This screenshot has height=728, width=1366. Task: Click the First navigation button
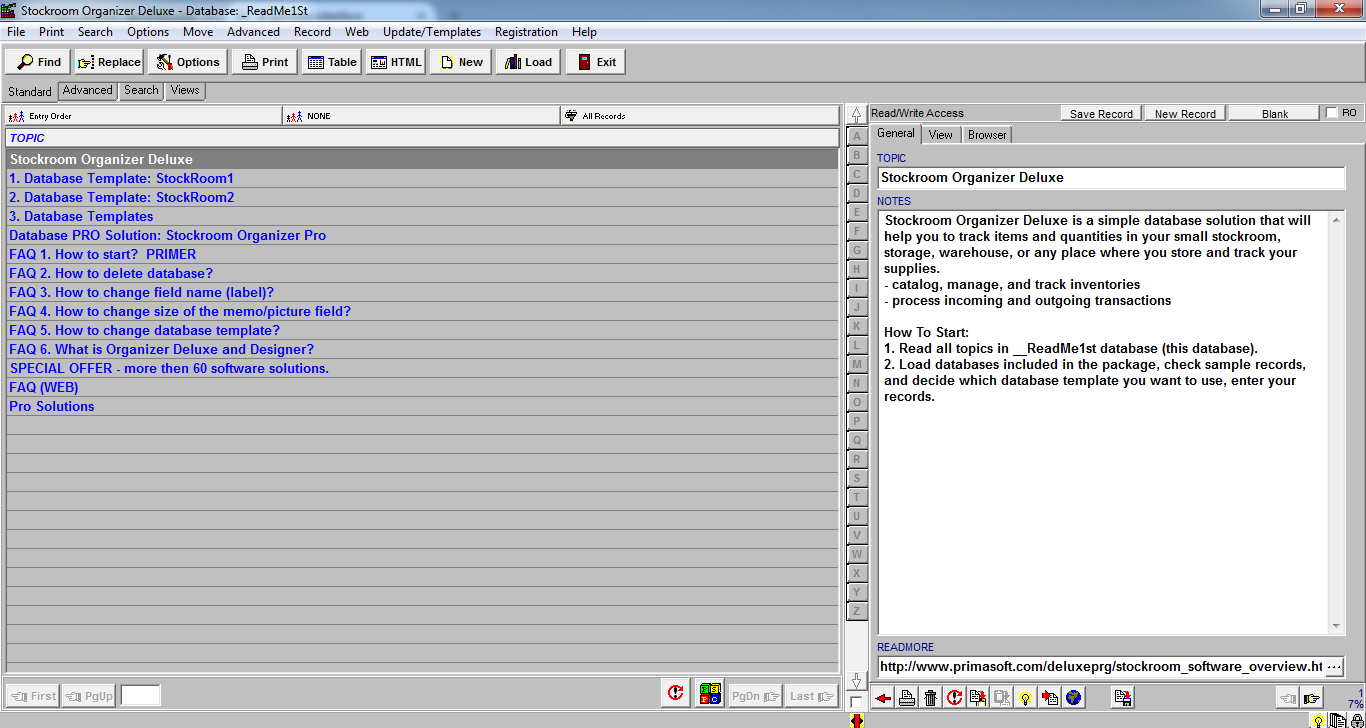tap(32, 696)
